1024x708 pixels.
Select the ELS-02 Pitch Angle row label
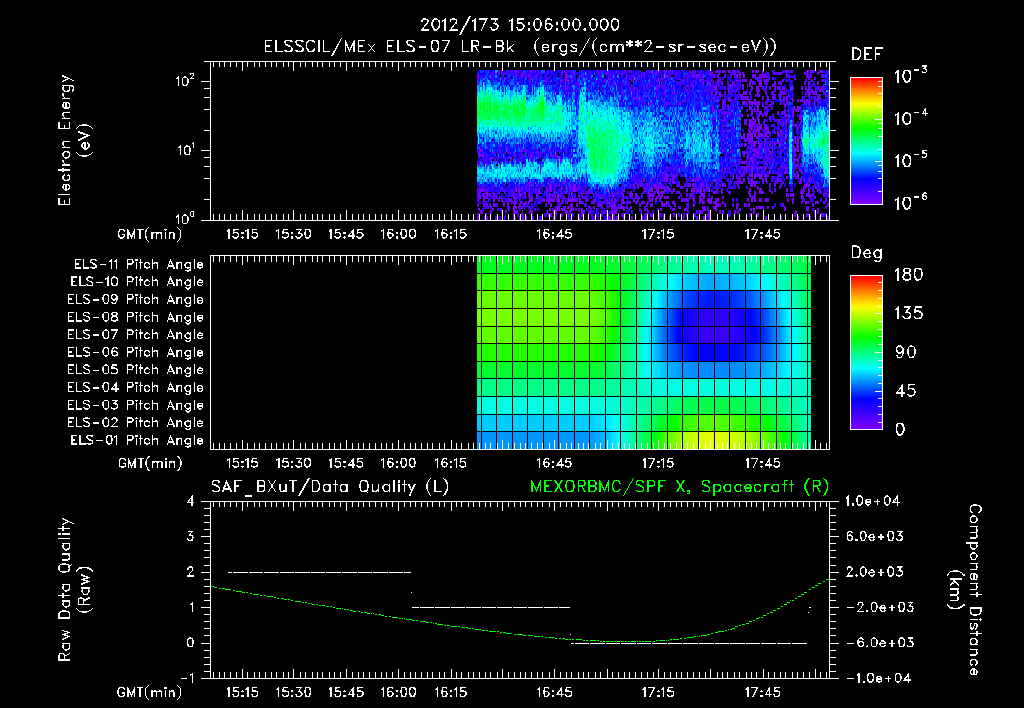pos(135,423)
